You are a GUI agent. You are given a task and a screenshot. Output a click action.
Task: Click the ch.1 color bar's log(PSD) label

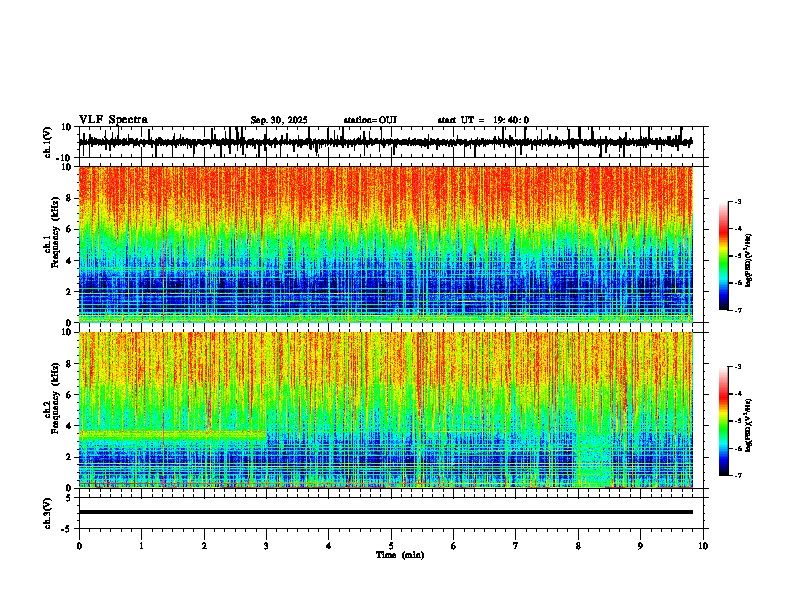(x=749, y=261)
